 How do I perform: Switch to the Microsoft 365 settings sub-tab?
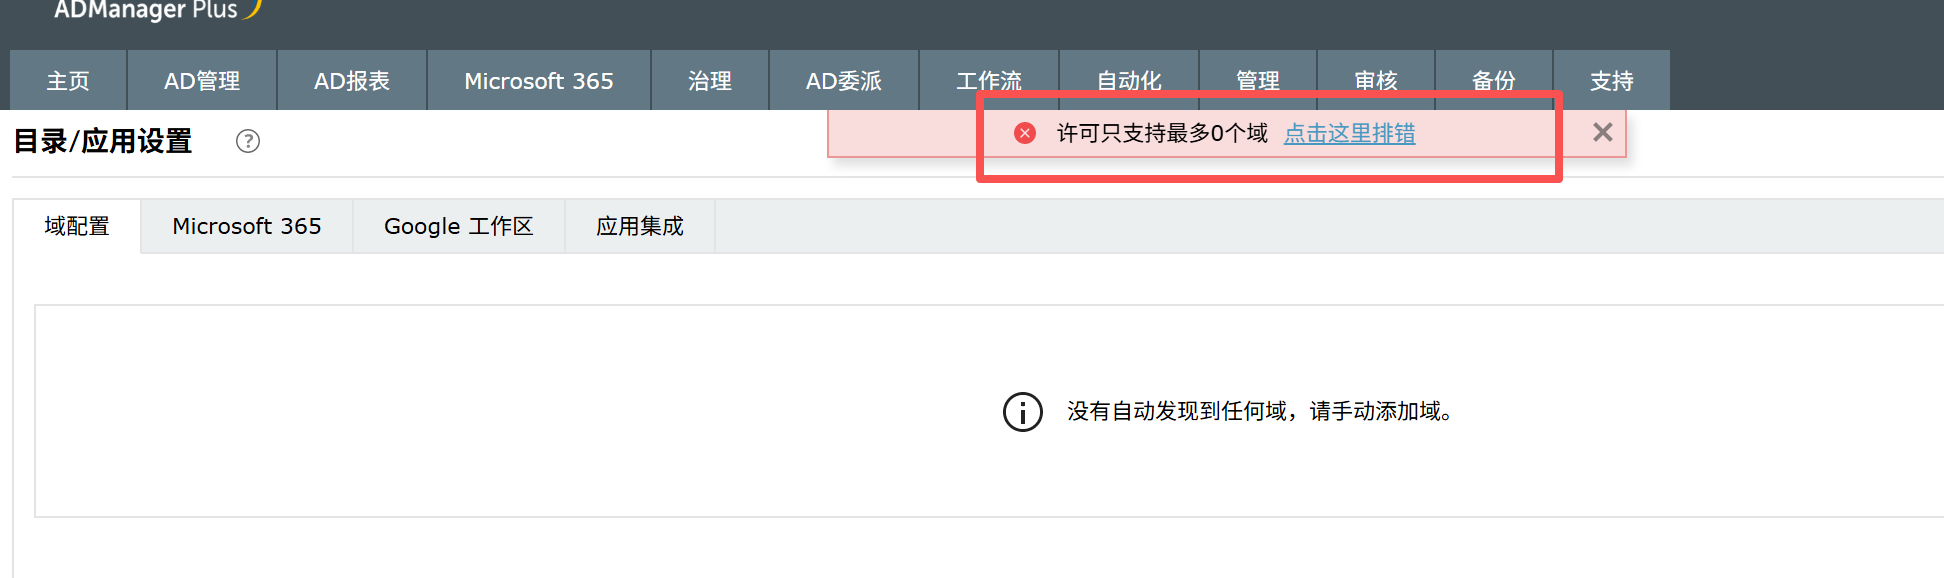click(247, 226)
